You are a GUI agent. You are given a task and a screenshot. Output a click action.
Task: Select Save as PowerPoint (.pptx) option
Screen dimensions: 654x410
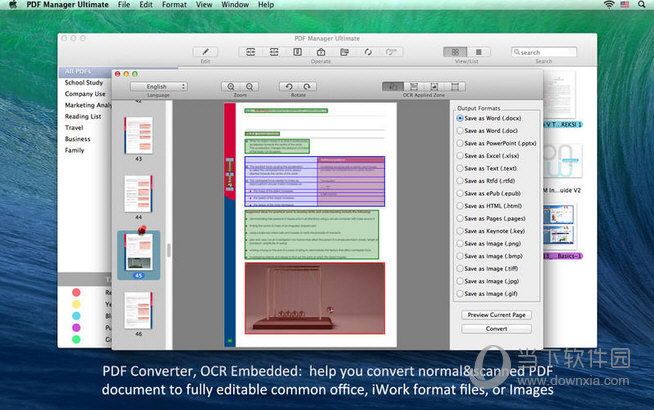pyautogui.click(x=496, y=143)
